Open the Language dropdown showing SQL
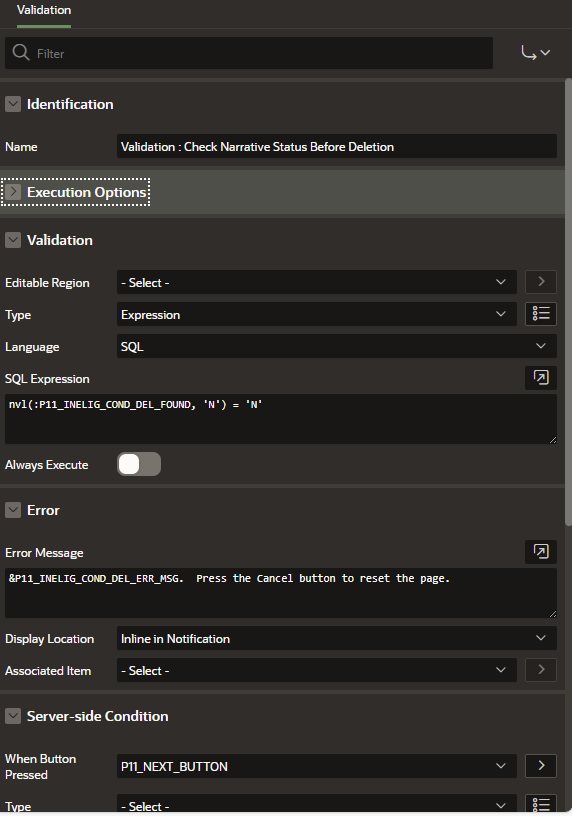 click(x=337, y=346)
